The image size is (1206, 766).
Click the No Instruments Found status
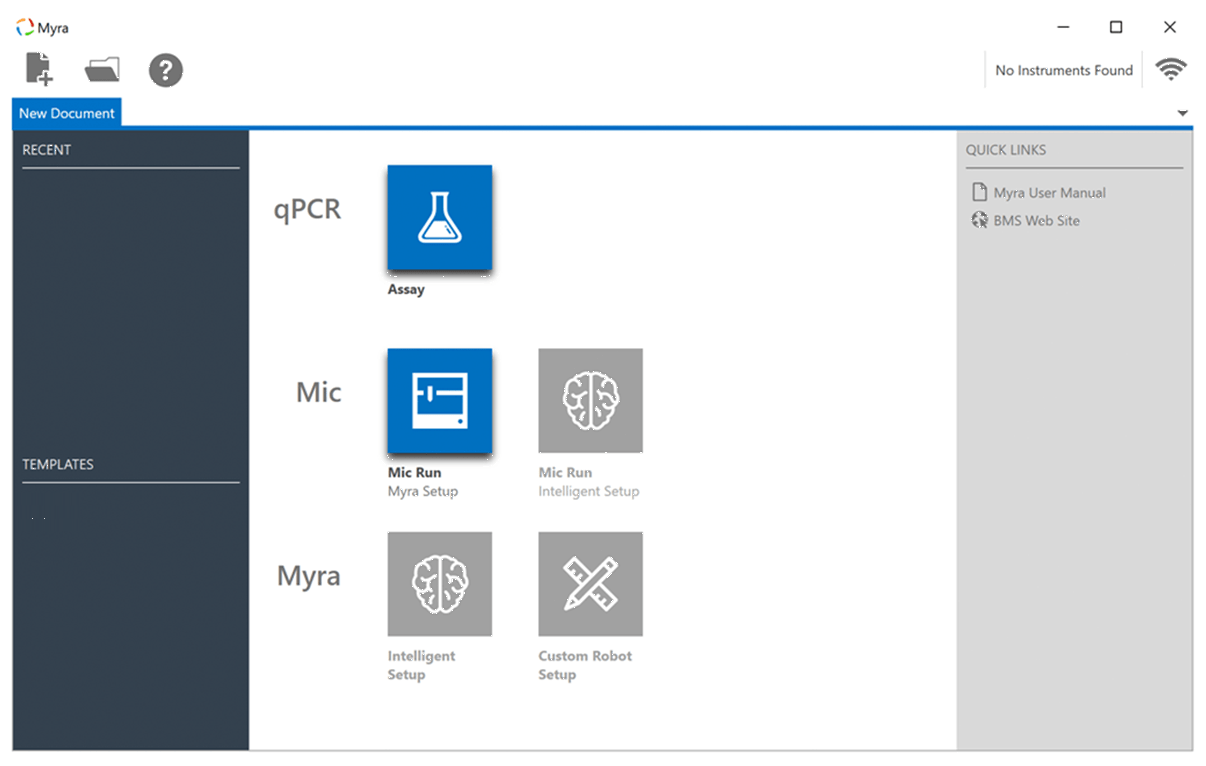pyautogui.click(x=1064, y=71)
